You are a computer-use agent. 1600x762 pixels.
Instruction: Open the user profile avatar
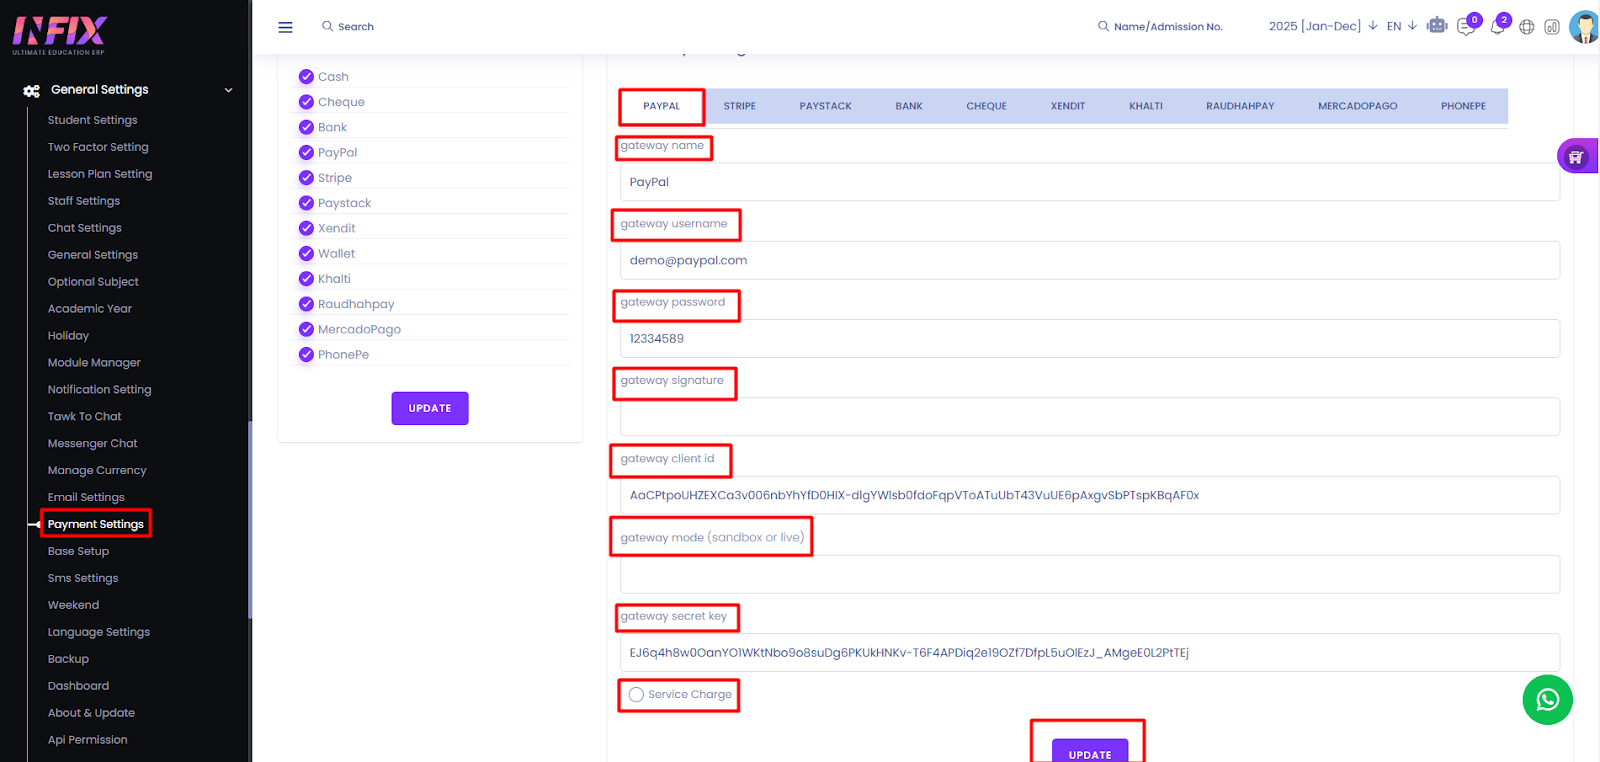1584,27
